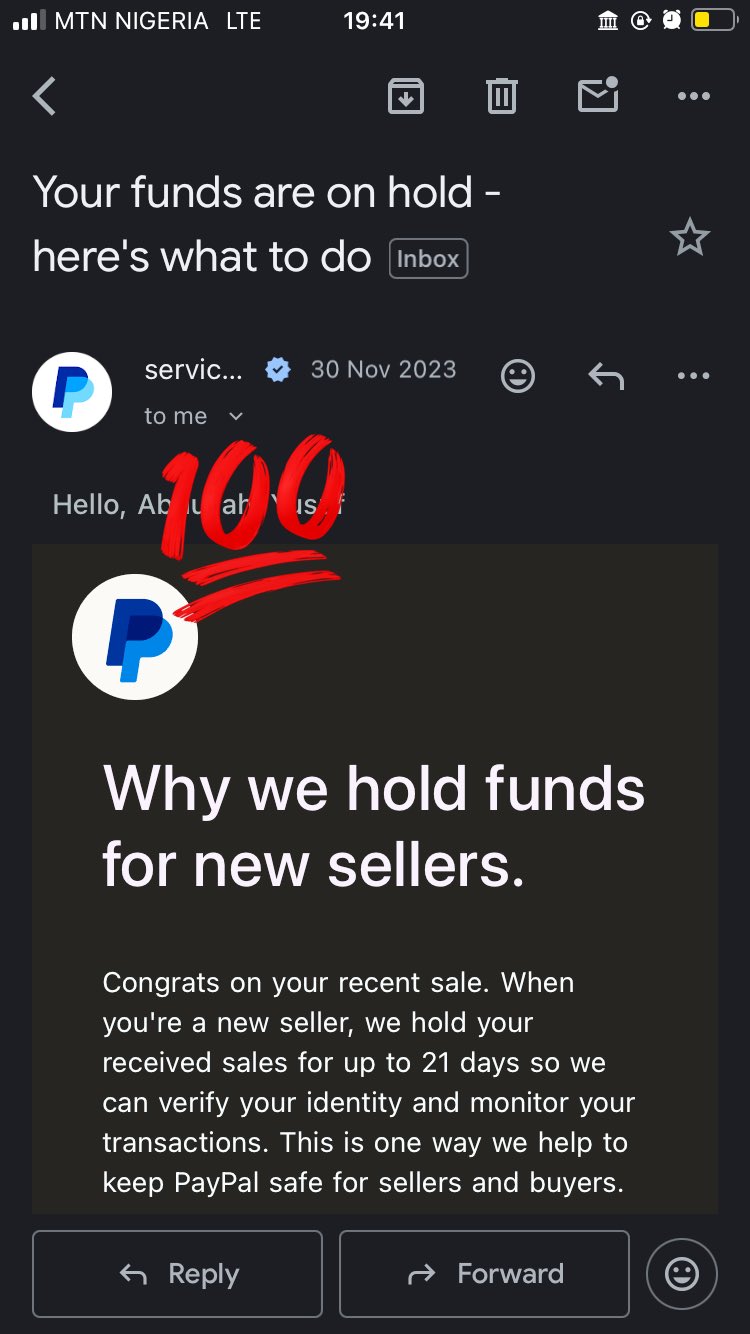Open the top toolbar more options menu
The image size is (750, 1334).
693,97
